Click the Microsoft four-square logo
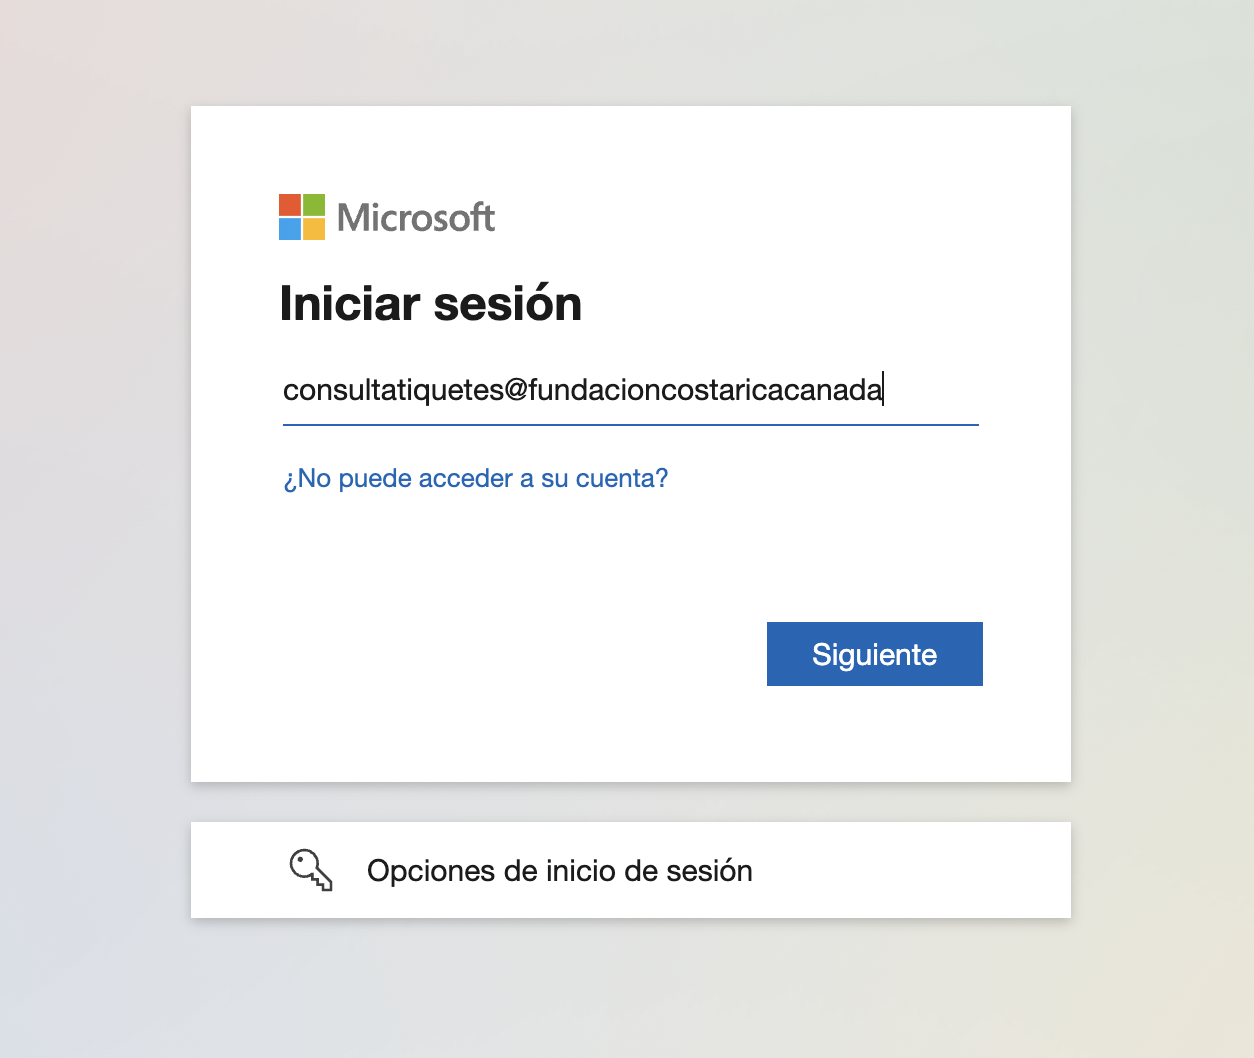1254x1058 pixels. (x=302, y=217)
